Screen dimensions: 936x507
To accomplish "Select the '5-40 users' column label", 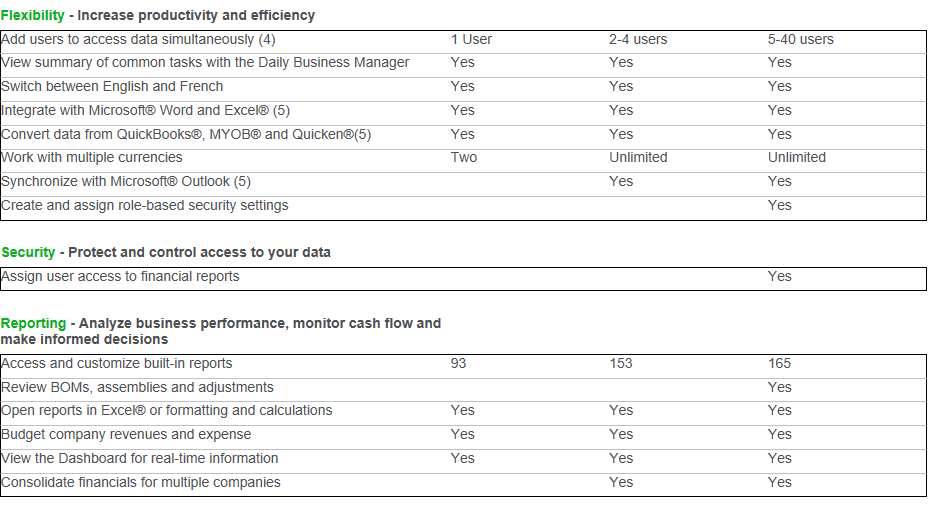I will [x=800, y=39].
